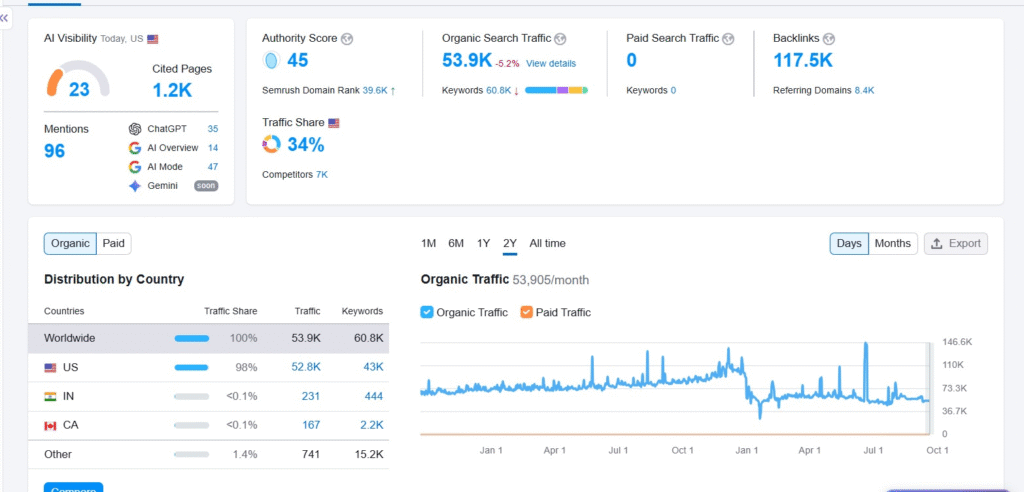This screenshot has height=492, width=1024.
Task: Click the info icon beside Authority Score
Action: pyautogui.click(x=346, y=39)
